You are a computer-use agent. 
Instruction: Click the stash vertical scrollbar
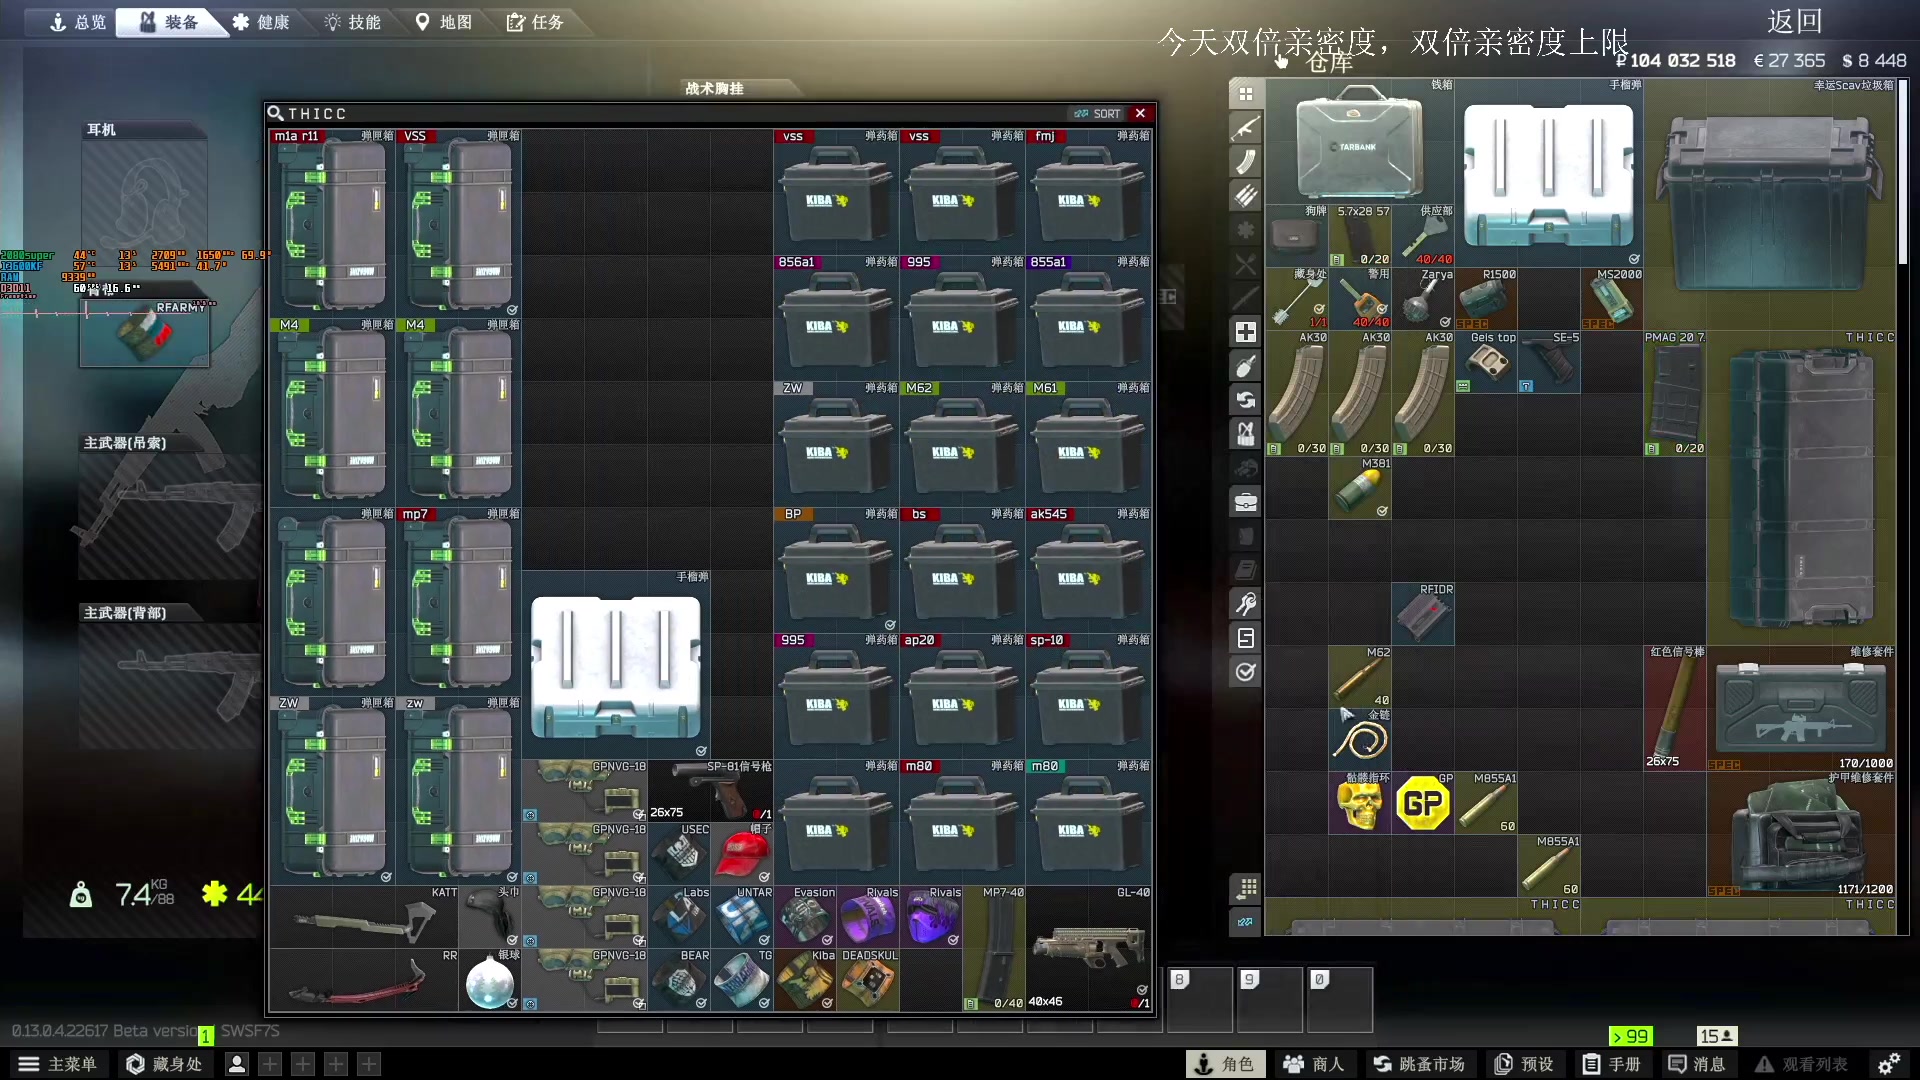1903,172
